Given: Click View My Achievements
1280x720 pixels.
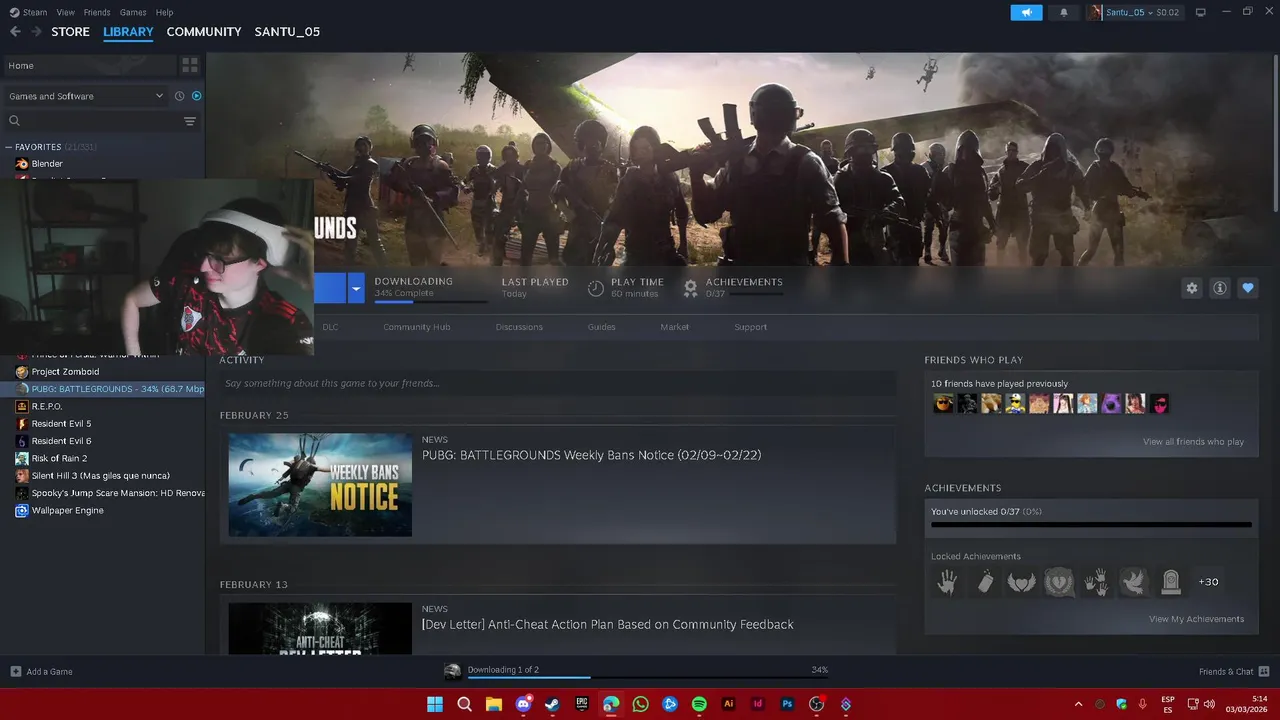Looking at the screenshot, I should pyautogui.click(x=1196, y=619).
